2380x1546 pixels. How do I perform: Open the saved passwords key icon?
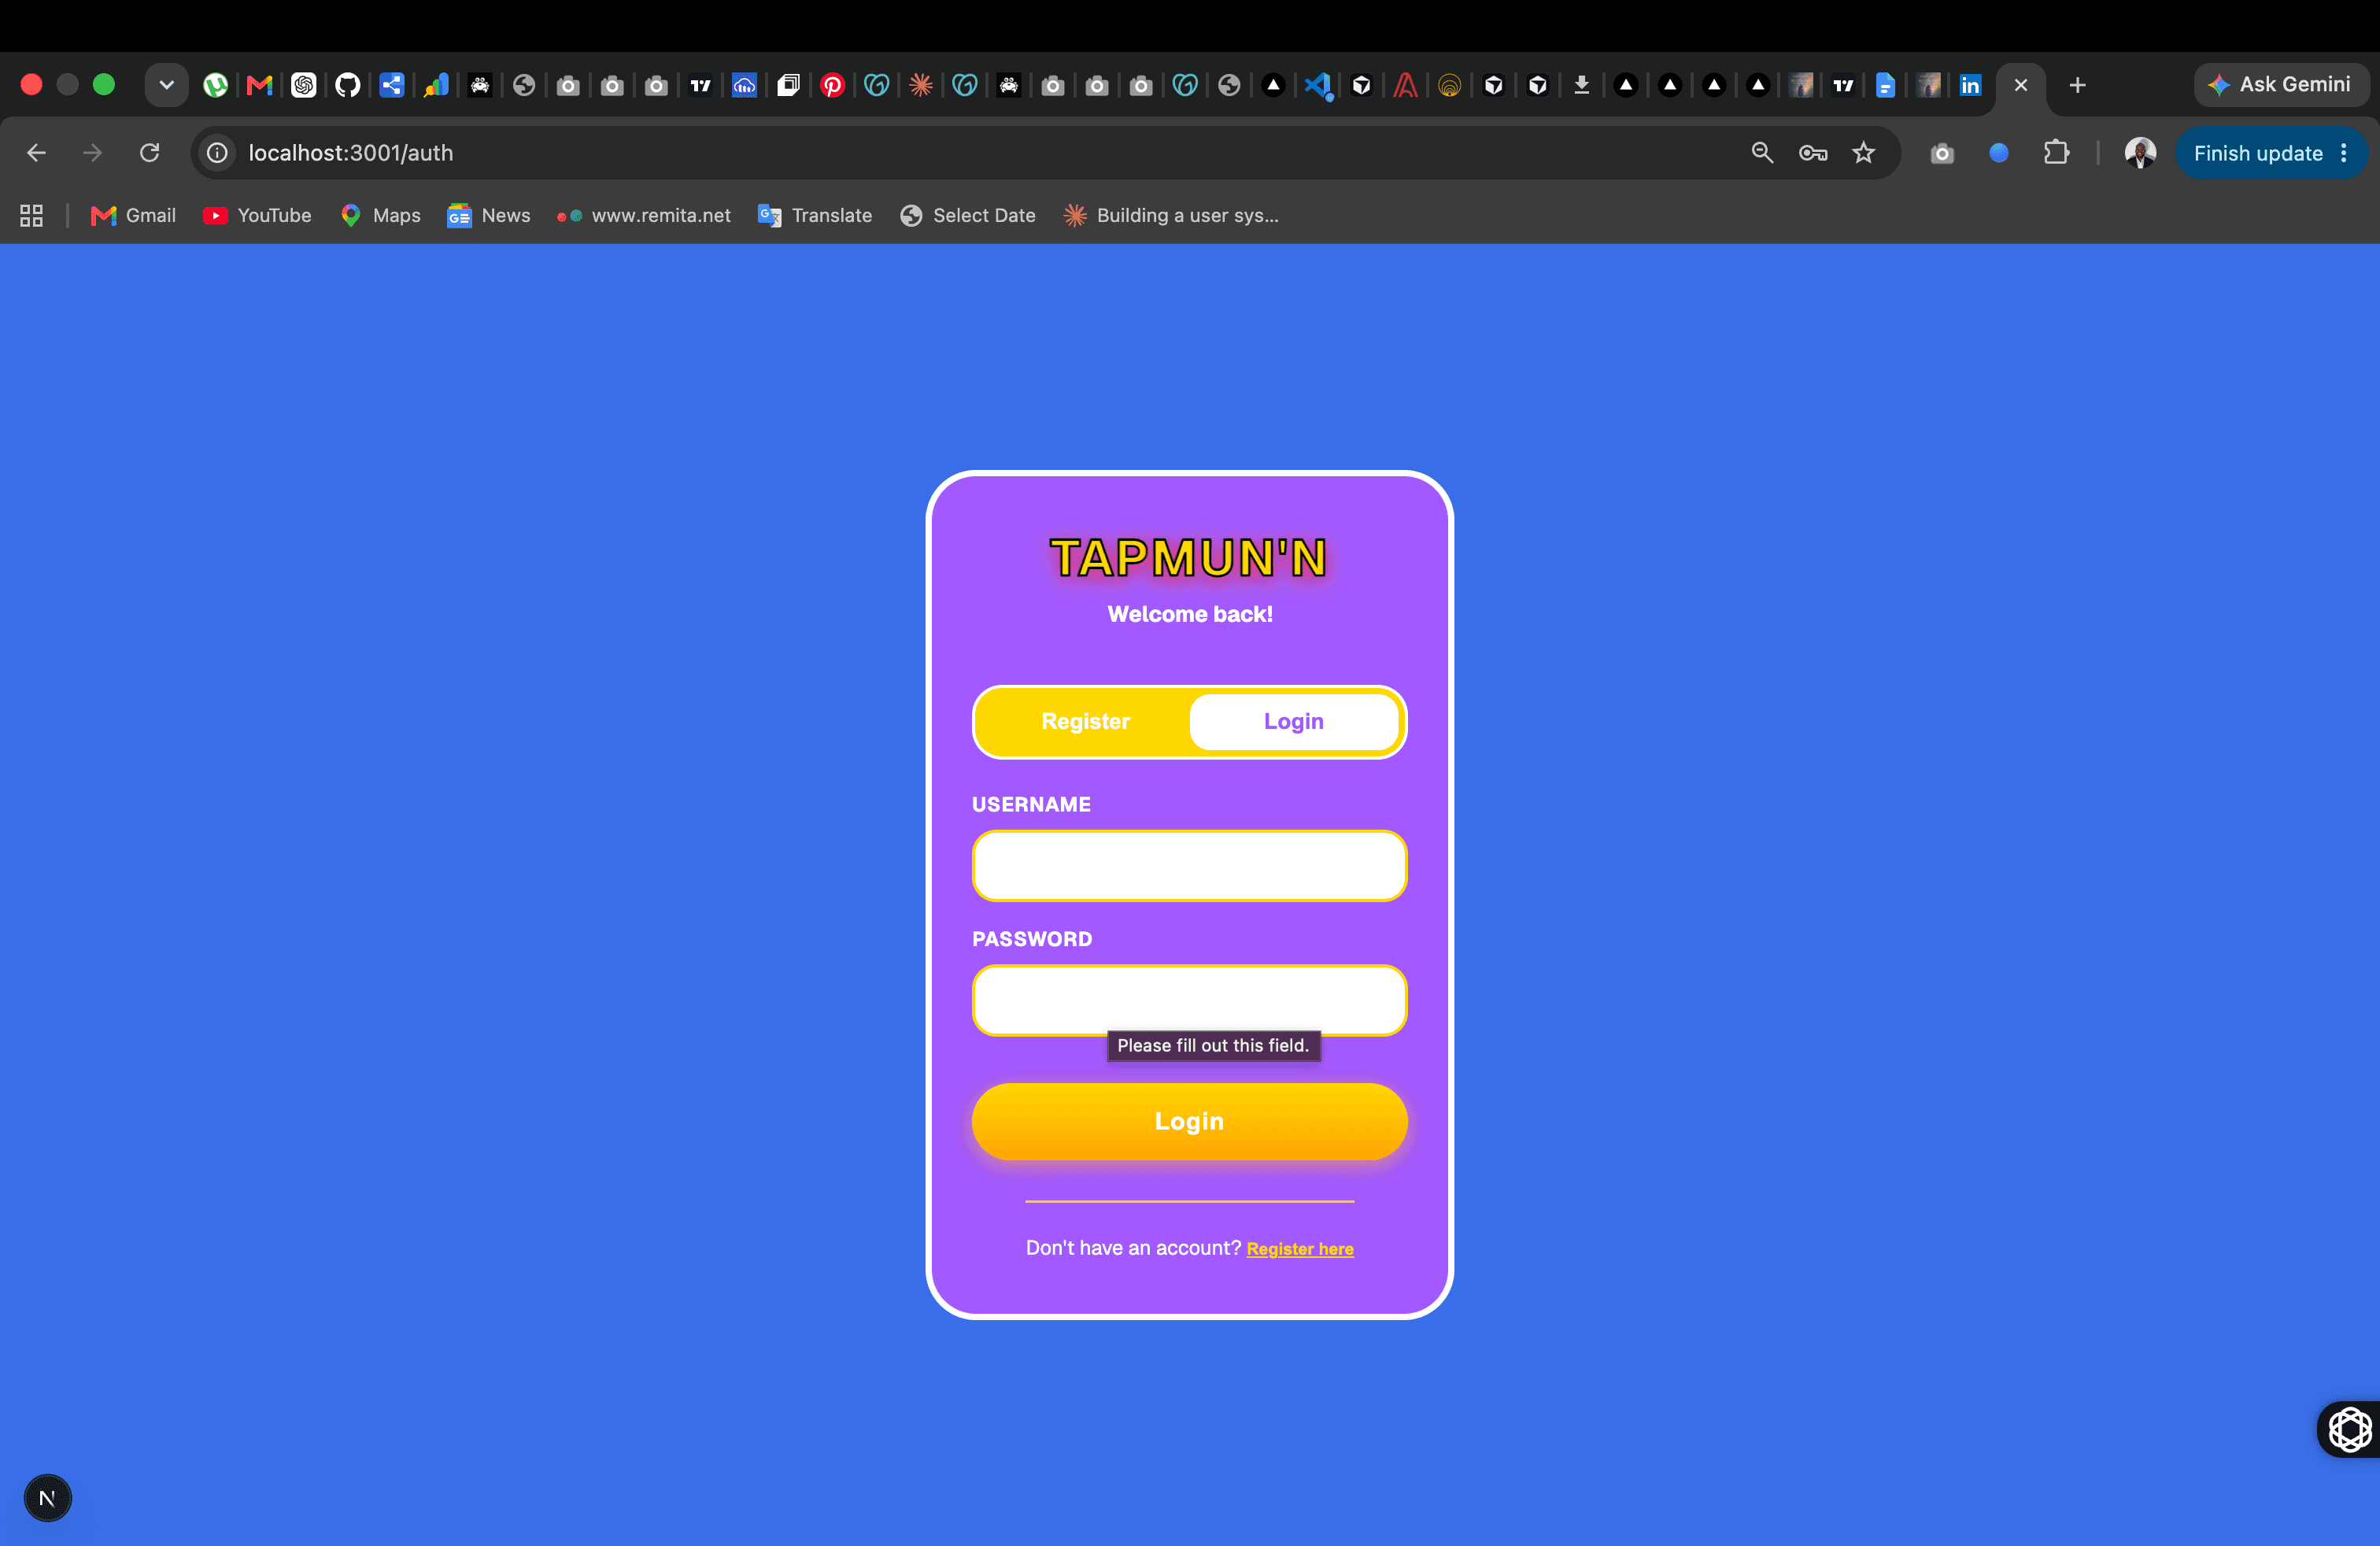point(1813,153)
